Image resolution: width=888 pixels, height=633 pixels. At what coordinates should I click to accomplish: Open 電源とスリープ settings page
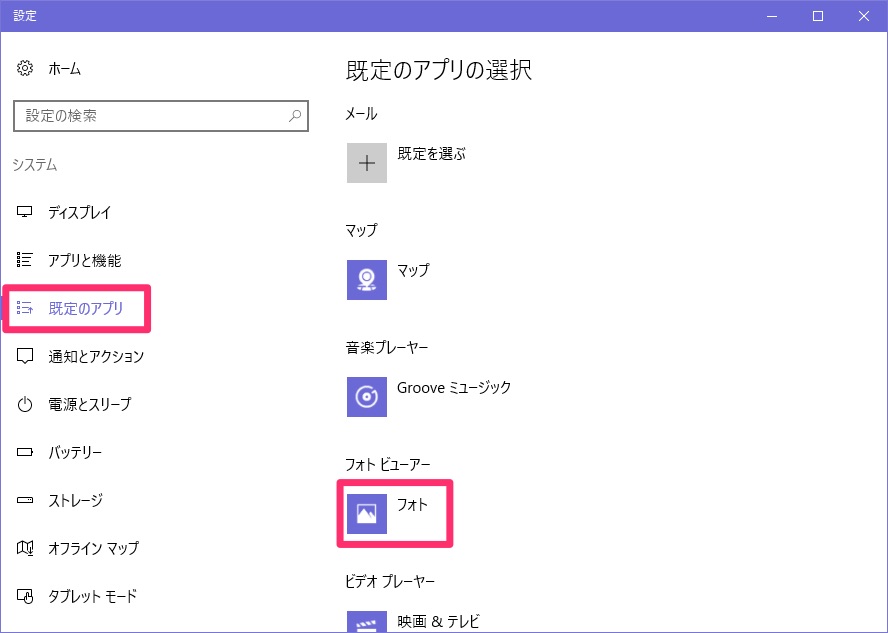[89, 404]
